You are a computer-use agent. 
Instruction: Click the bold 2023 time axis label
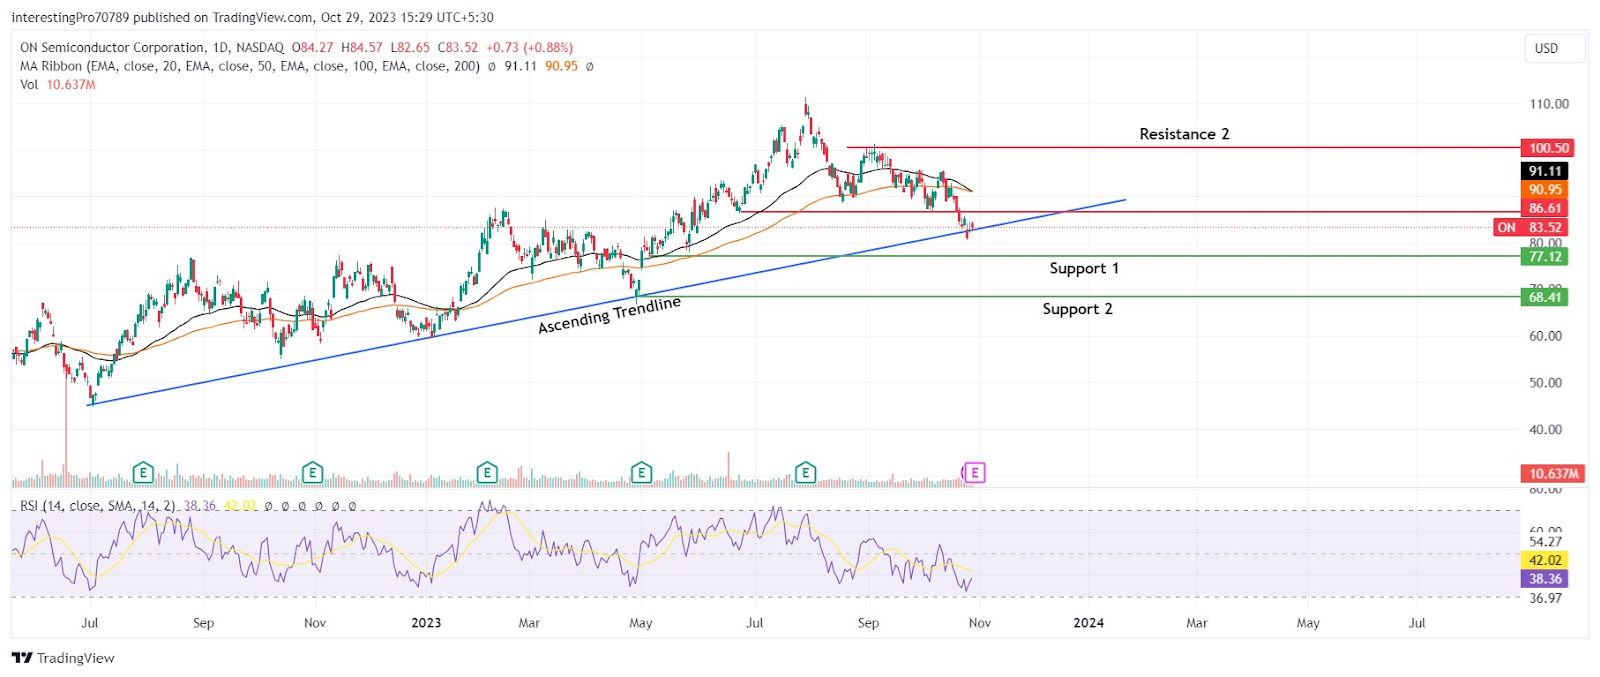click(x=426, y=623)
